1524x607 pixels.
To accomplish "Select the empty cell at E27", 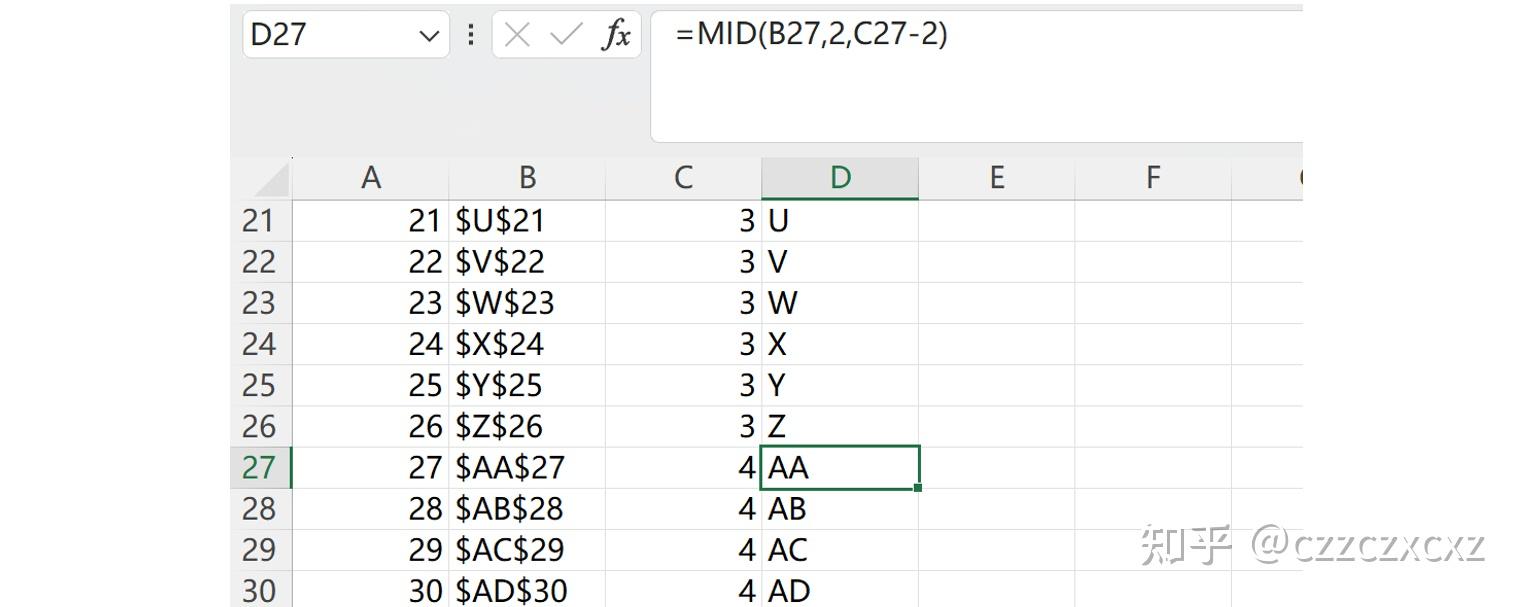I will click(x=996, y=467).
